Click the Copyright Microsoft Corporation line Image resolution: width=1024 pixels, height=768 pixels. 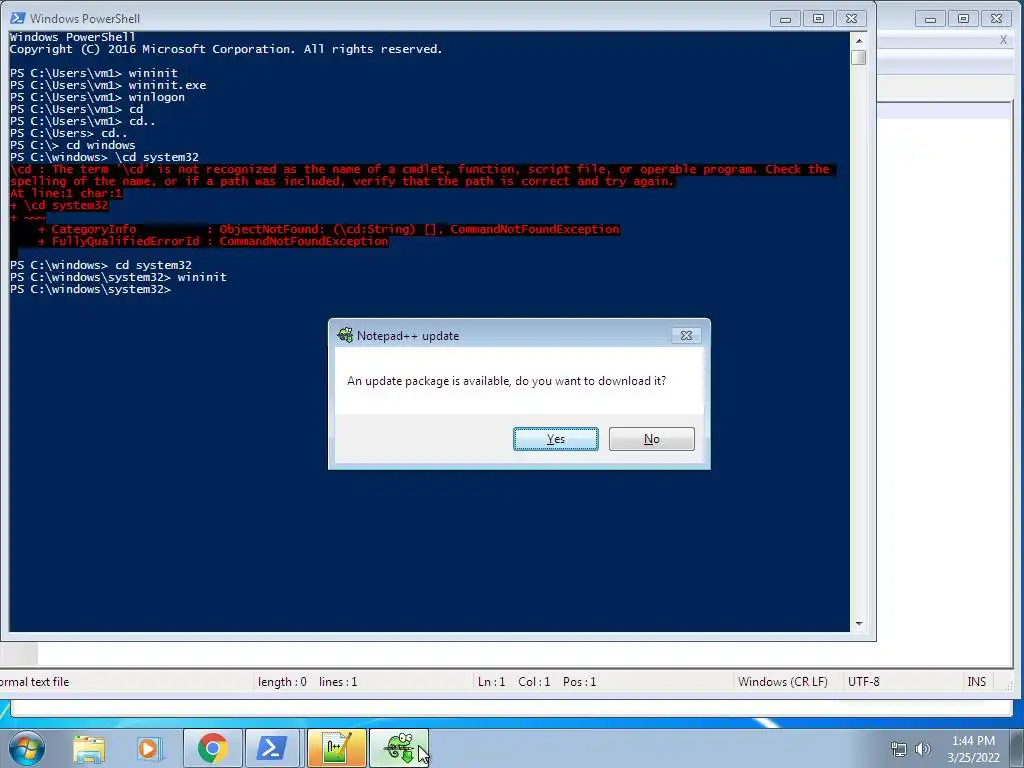[x=225, y=50]
